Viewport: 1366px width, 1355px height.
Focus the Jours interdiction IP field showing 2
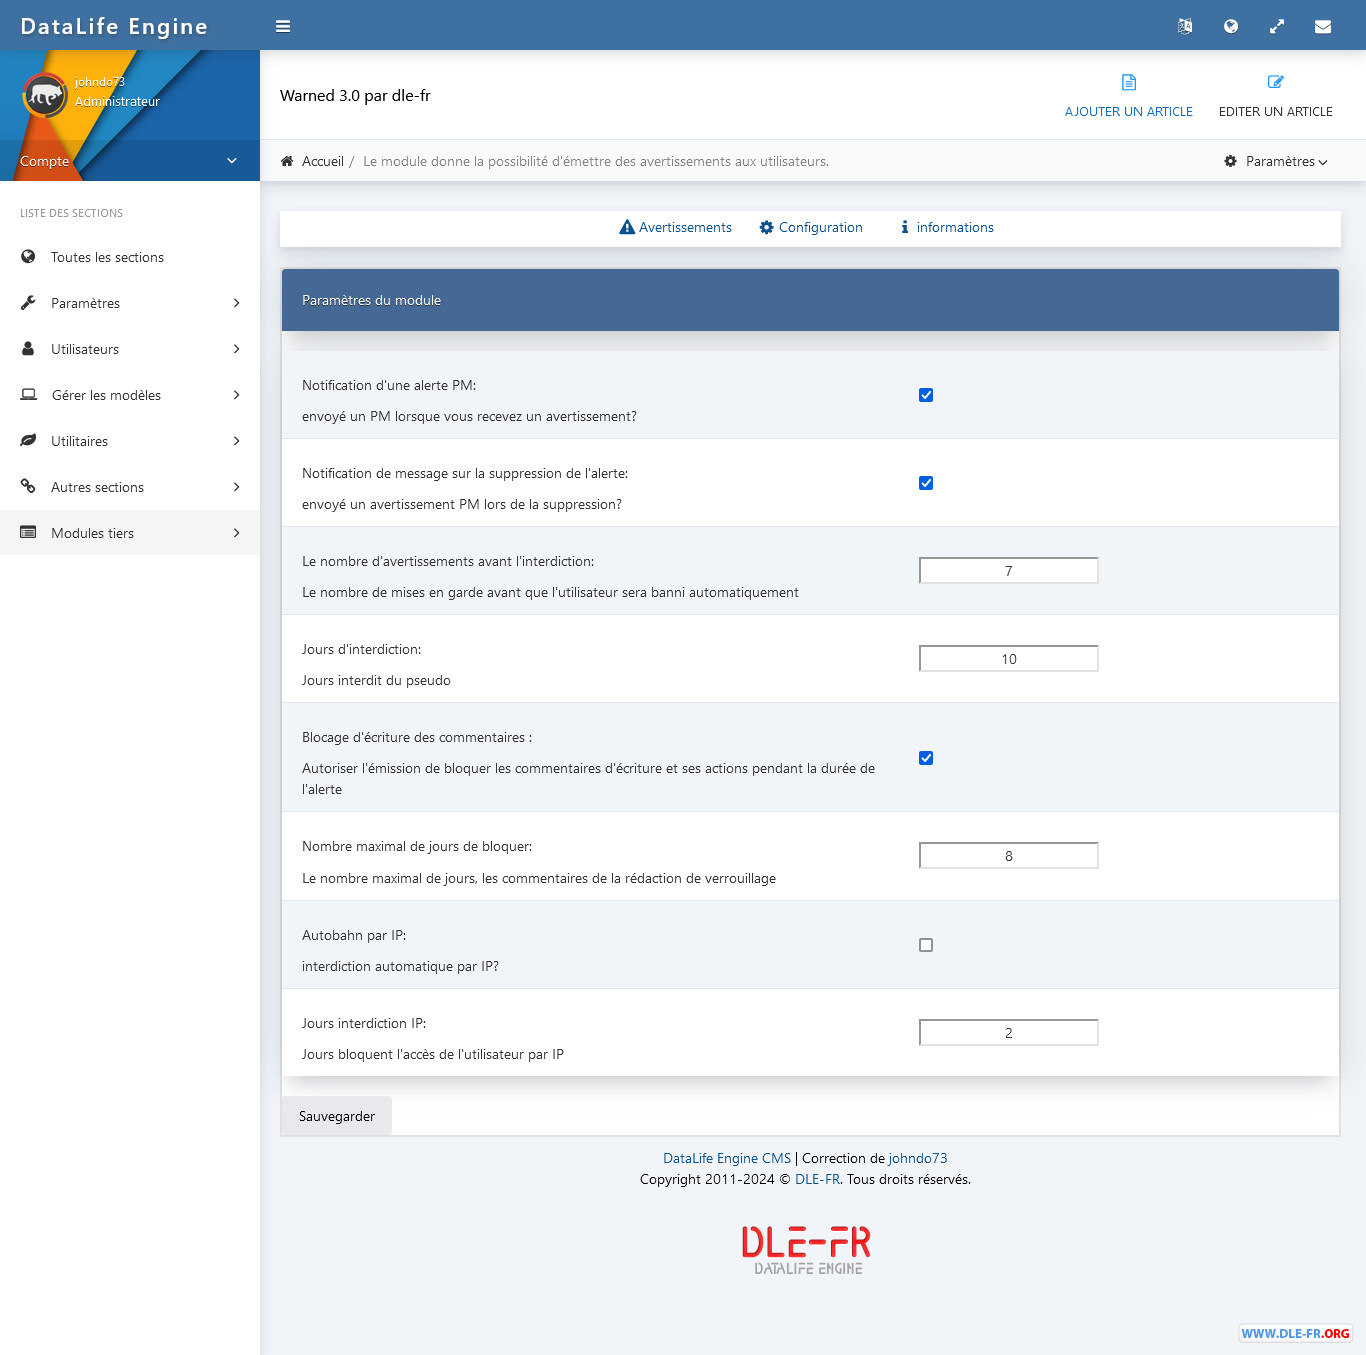click(x=1009, y=1033)
